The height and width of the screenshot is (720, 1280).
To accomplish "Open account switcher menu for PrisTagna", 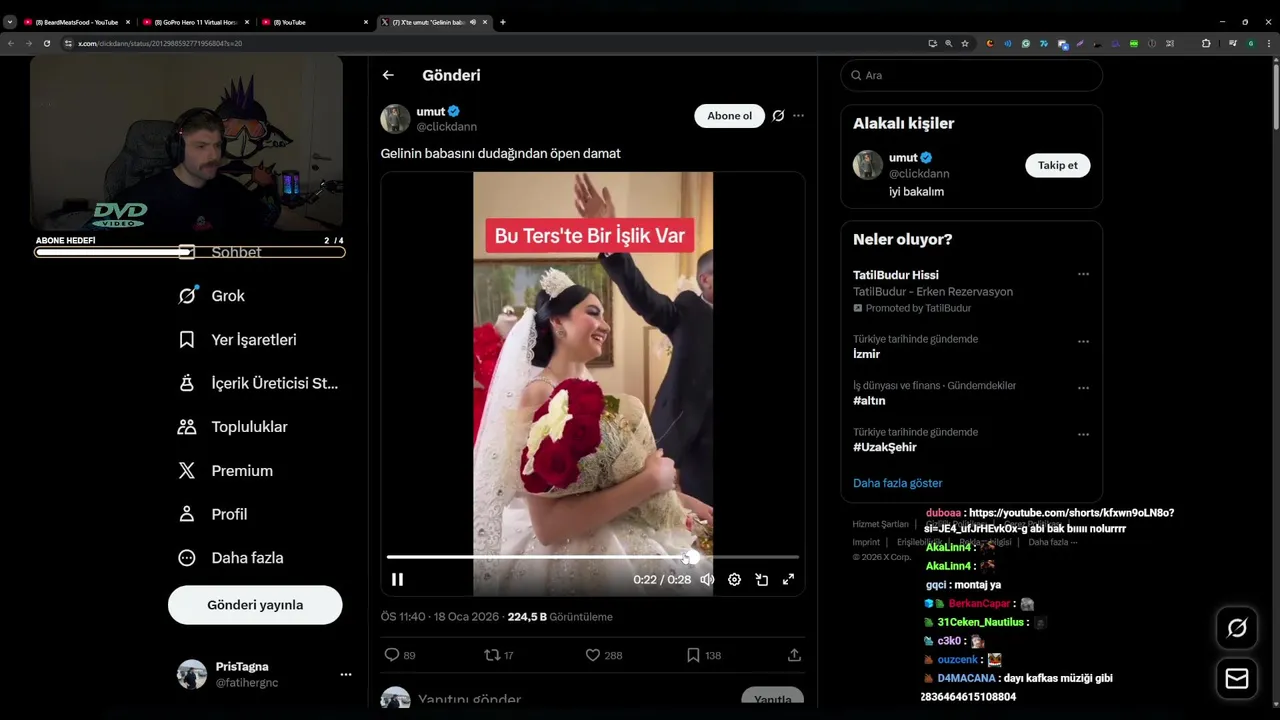I will [345, 675].
